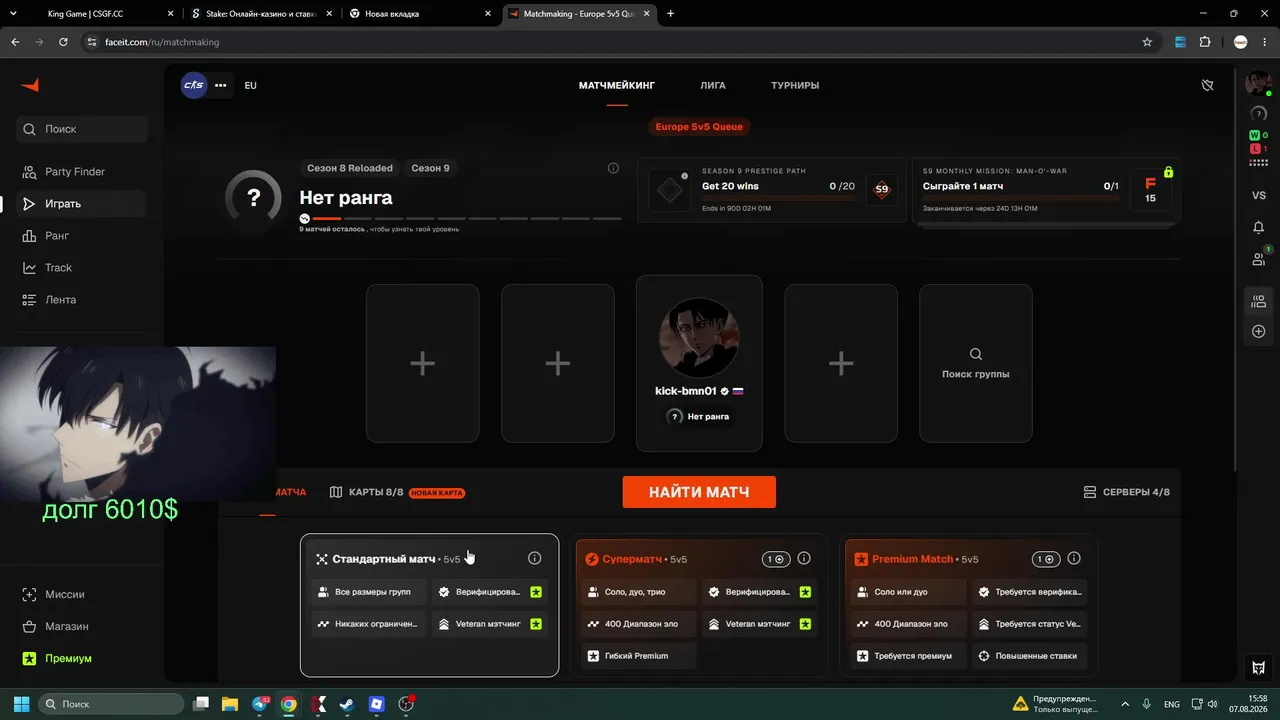Open the party panel icon in right sidebar
This screenshot has height=720, width=1280.
pos(1259,301)
